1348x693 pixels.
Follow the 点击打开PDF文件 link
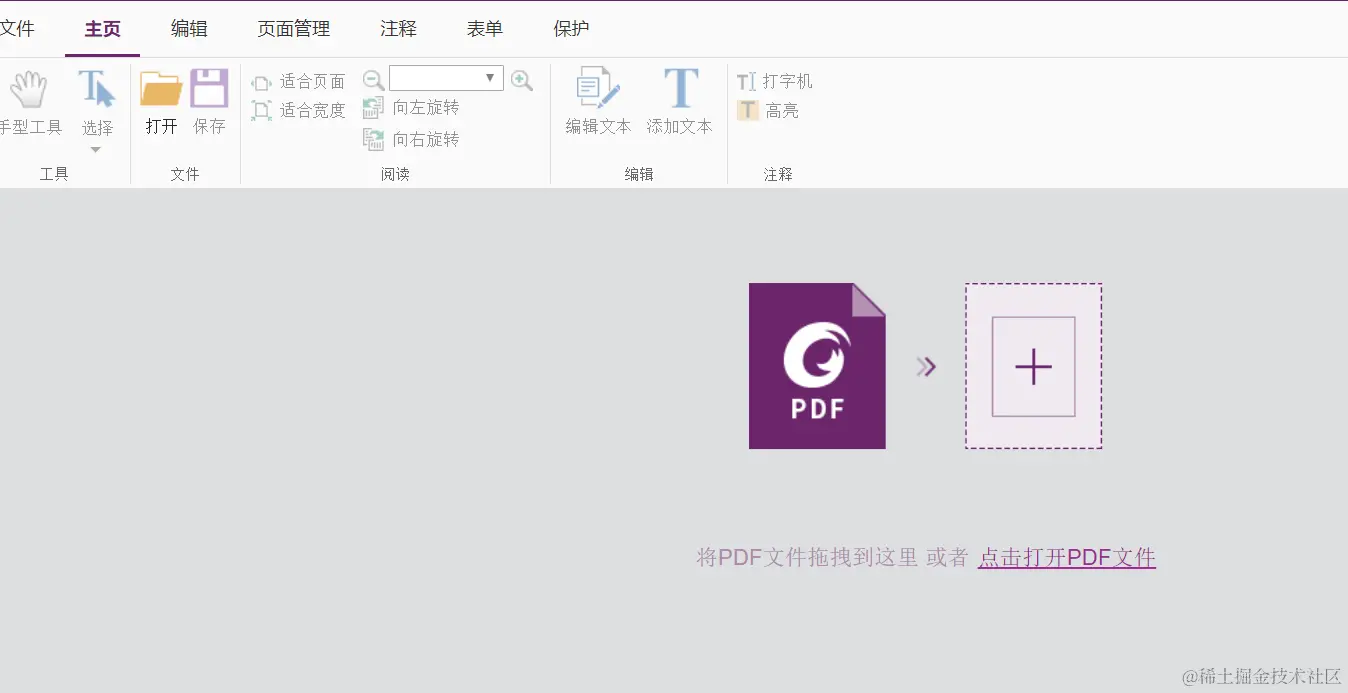click(x=1067, y=557)
